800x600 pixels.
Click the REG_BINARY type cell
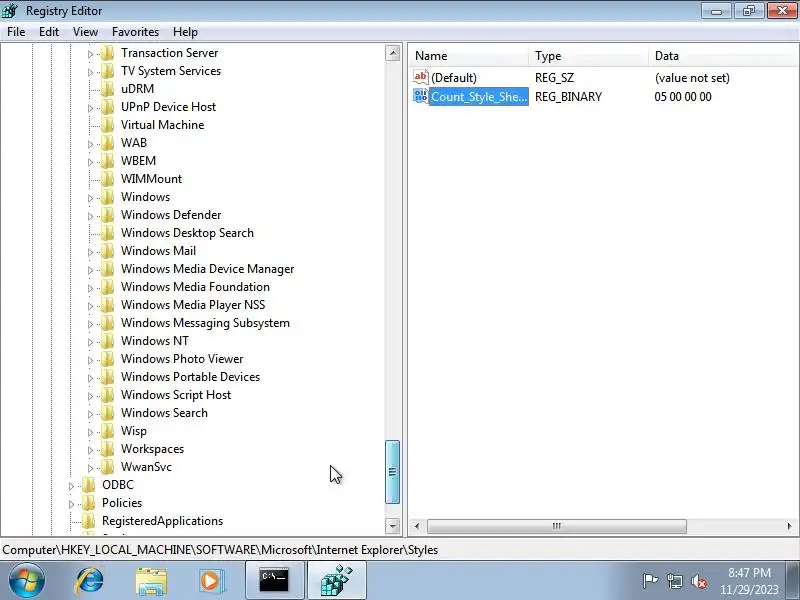[568, 96]
